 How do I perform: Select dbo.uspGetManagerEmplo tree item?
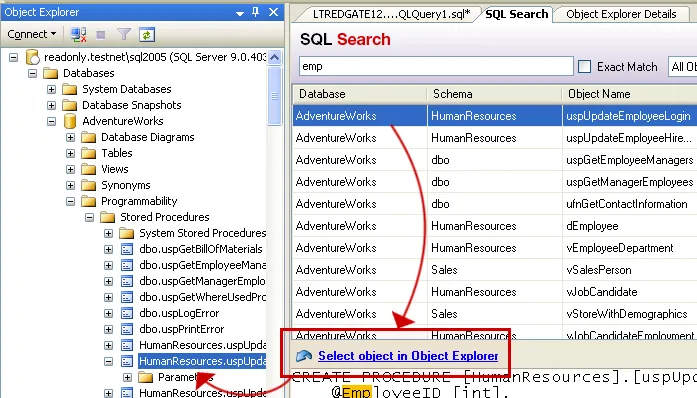(202, 281)
